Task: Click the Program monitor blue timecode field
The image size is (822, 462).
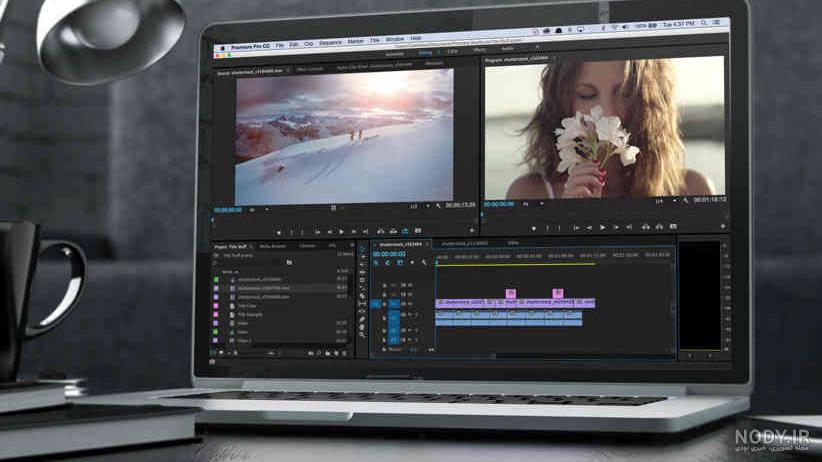Action: tap(499, 204)
